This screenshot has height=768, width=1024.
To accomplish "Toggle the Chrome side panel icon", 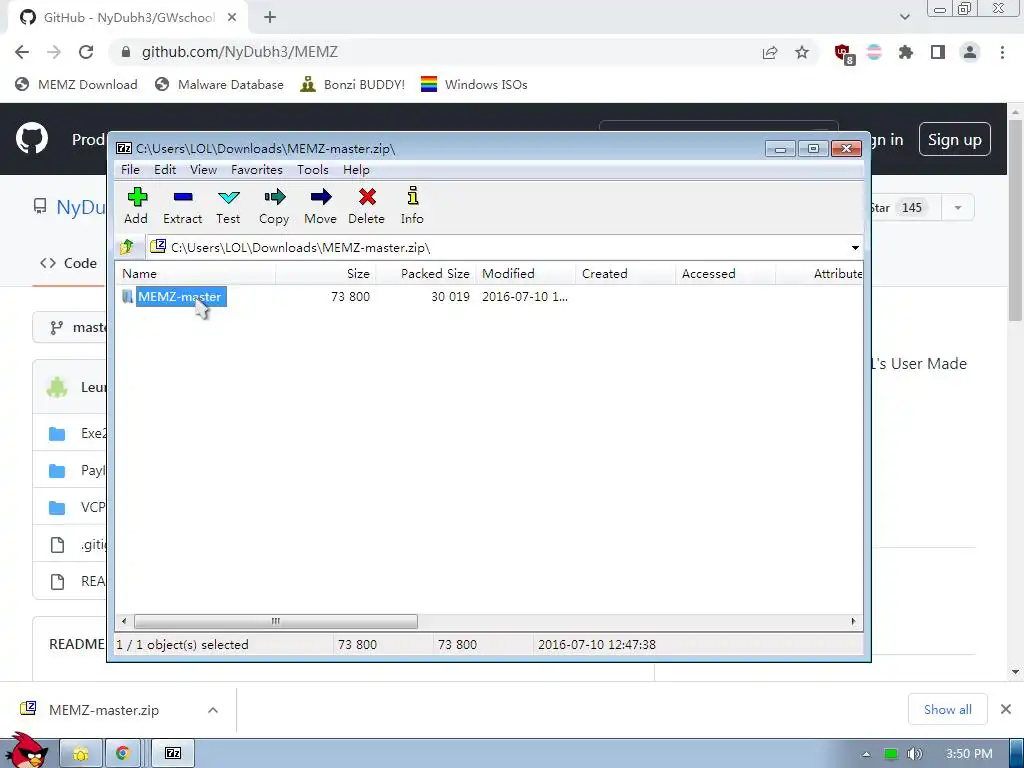I will 938,52.
